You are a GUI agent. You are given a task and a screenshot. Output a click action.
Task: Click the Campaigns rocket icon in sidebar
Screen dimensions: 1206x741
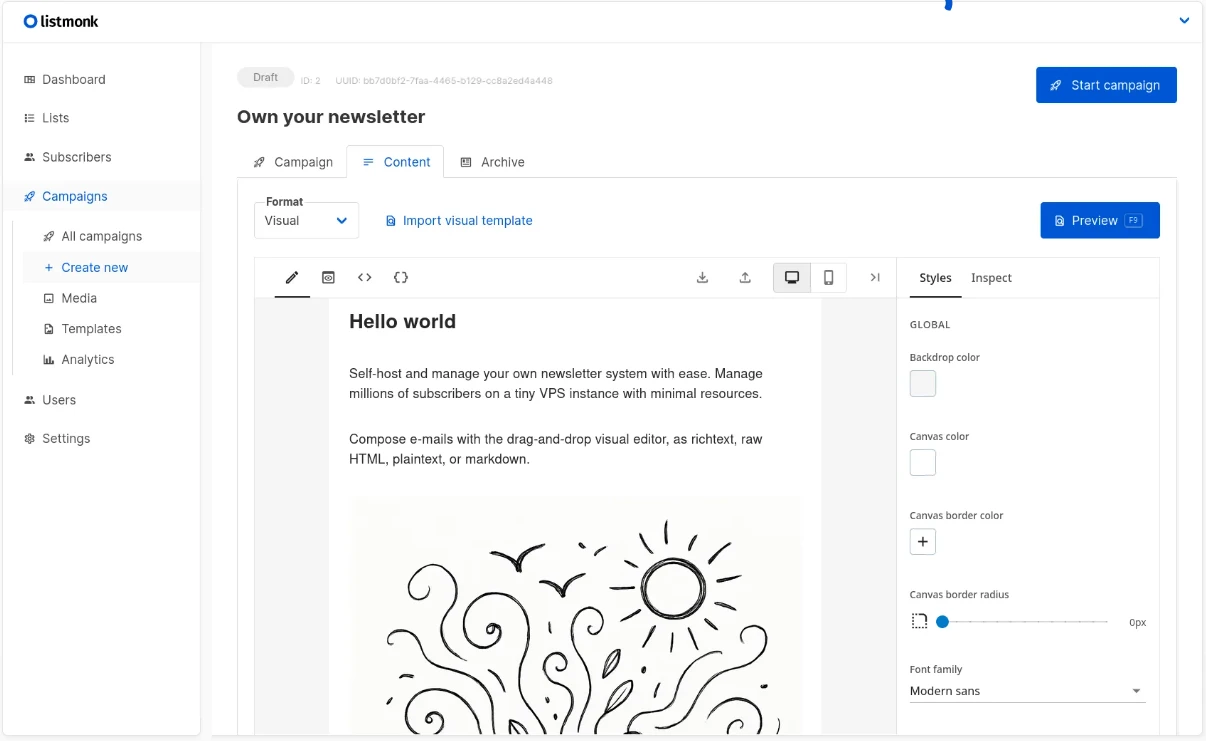tap(29, 196)
